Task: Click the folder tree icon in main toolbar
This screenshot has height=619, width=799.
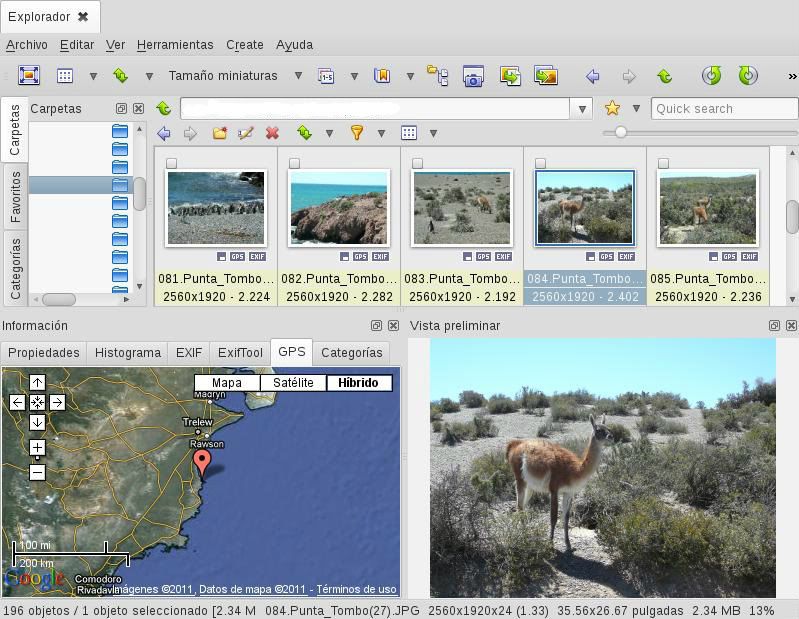Action: 437,75
